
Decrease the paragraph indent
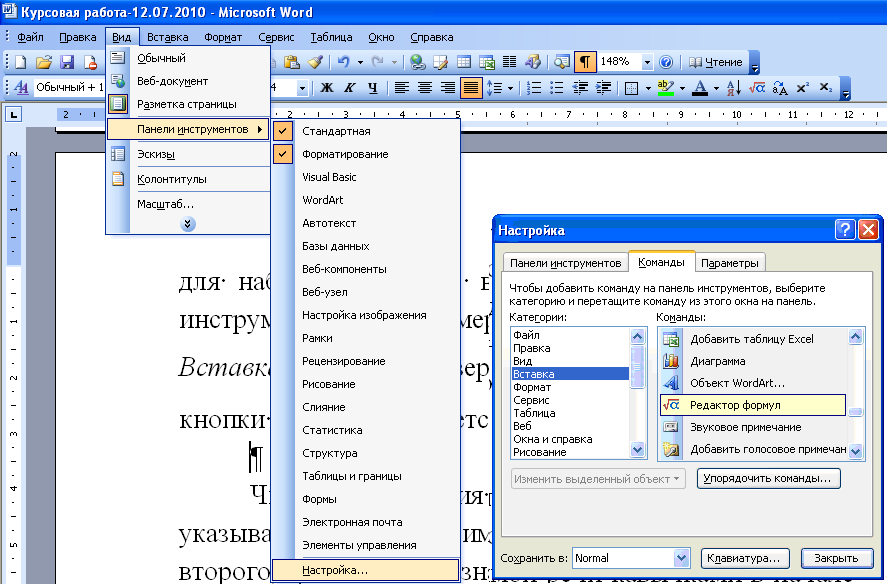pos(580,88)
